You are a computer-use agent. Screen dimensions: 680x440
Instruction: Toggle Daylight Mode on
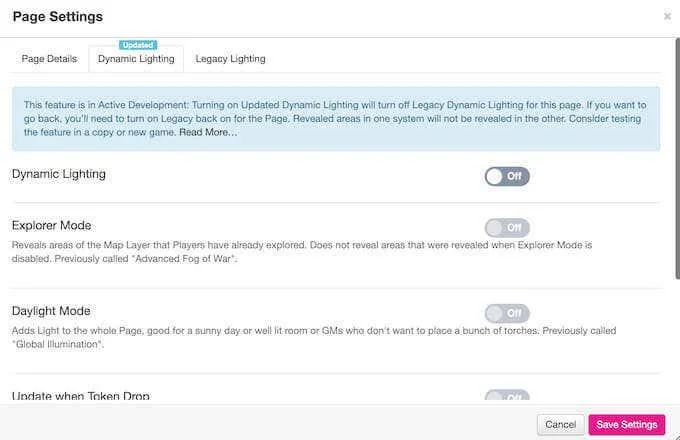[x=507, y=313]
